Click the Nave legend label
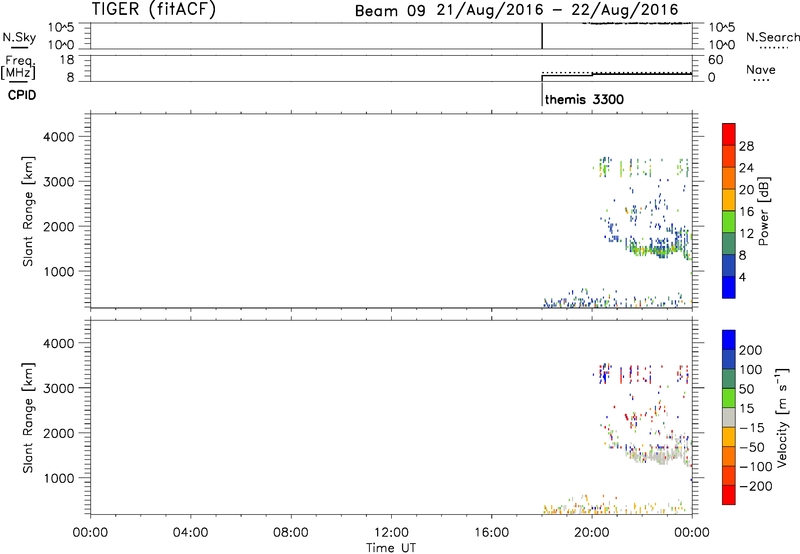The image size is (800, 554). [761, 69]
